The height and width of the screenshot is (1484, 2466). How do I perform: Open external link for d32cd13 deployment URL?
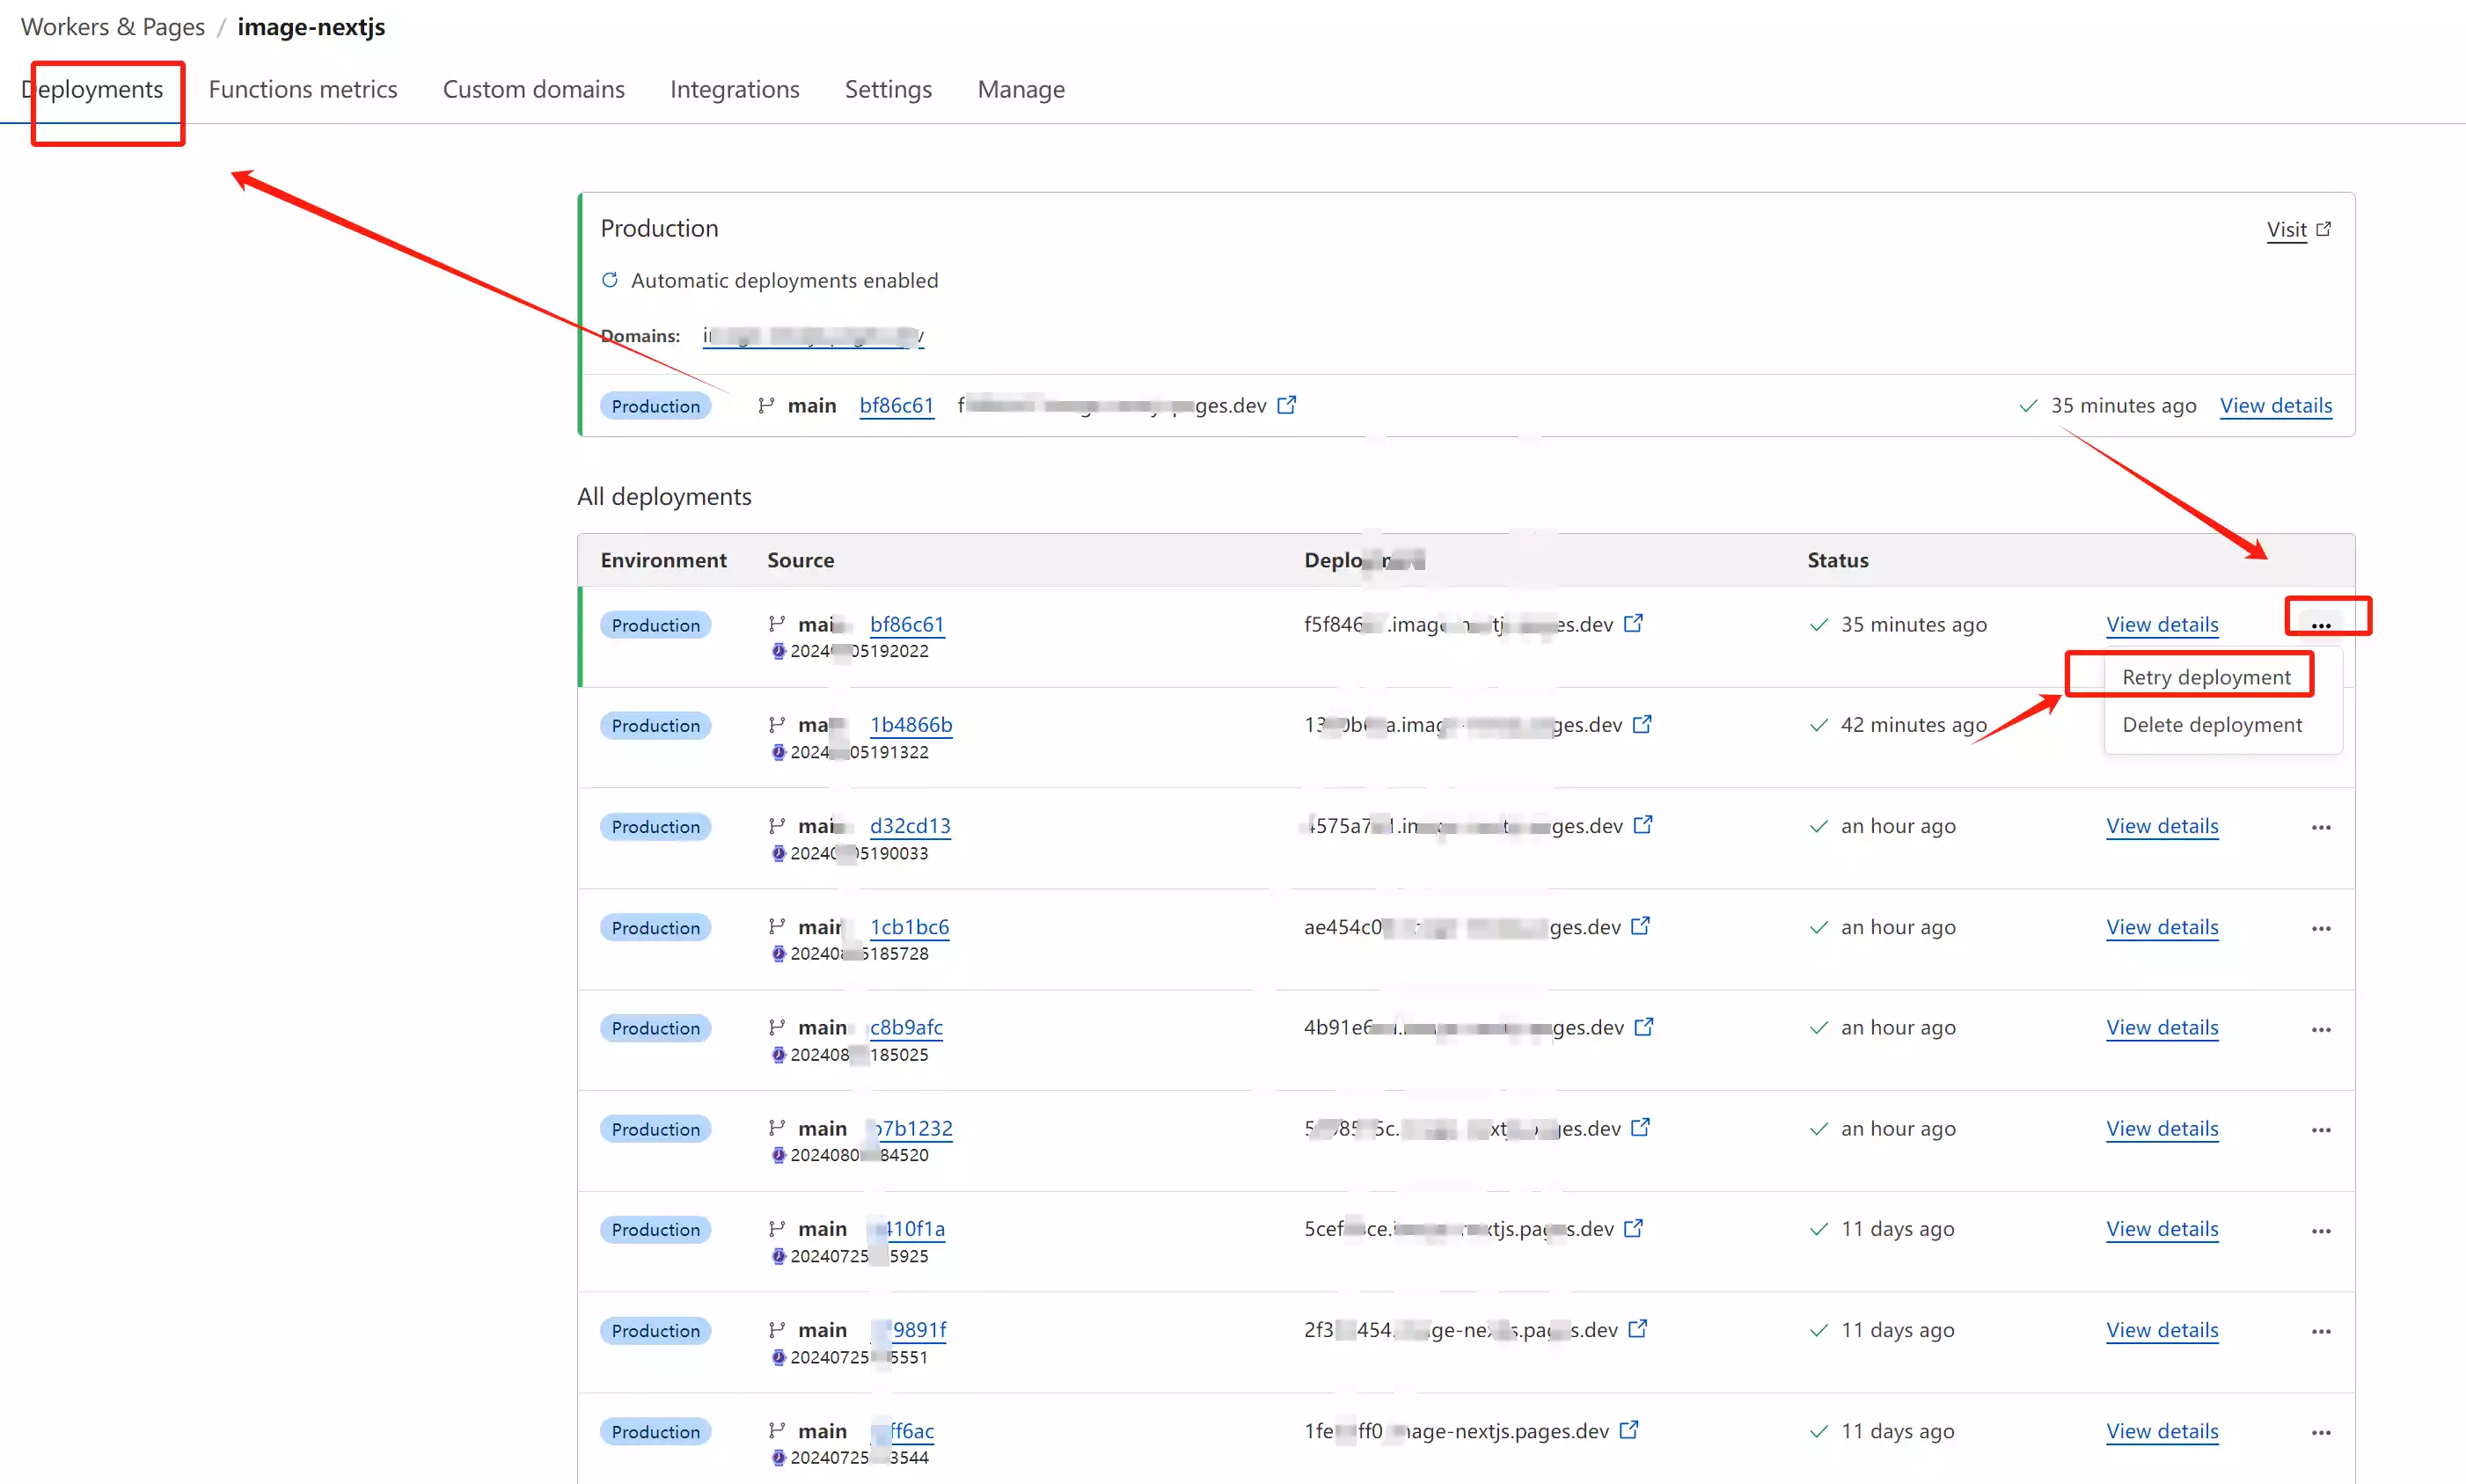click(x=1642, y=825)
